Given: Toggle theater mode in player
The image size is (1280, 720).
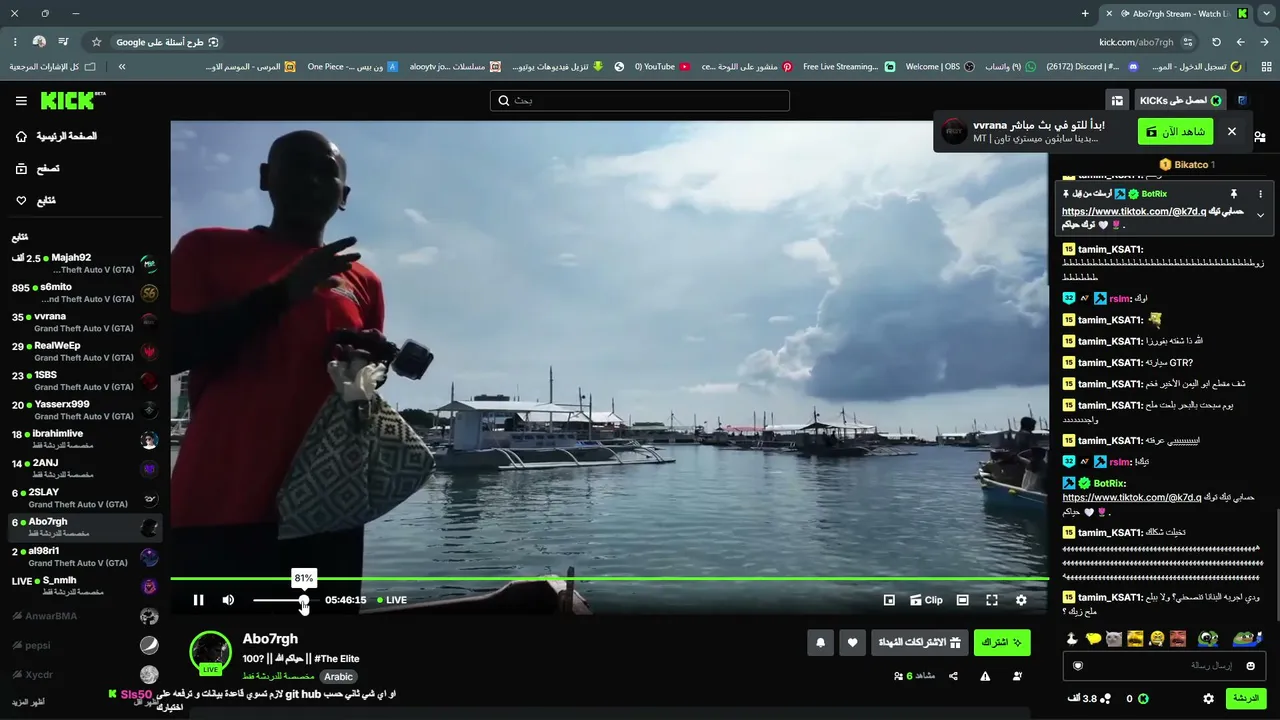Looking at the screenshot, I should pyautogui.click(x=962, y=600).
